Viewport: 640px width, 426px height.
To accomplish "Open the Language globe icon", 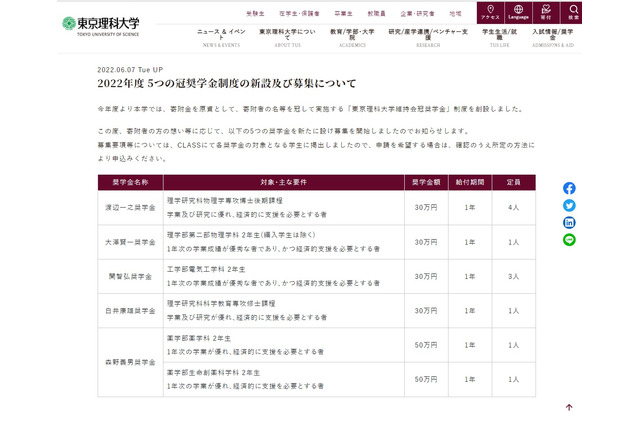I will pos(518,12).
